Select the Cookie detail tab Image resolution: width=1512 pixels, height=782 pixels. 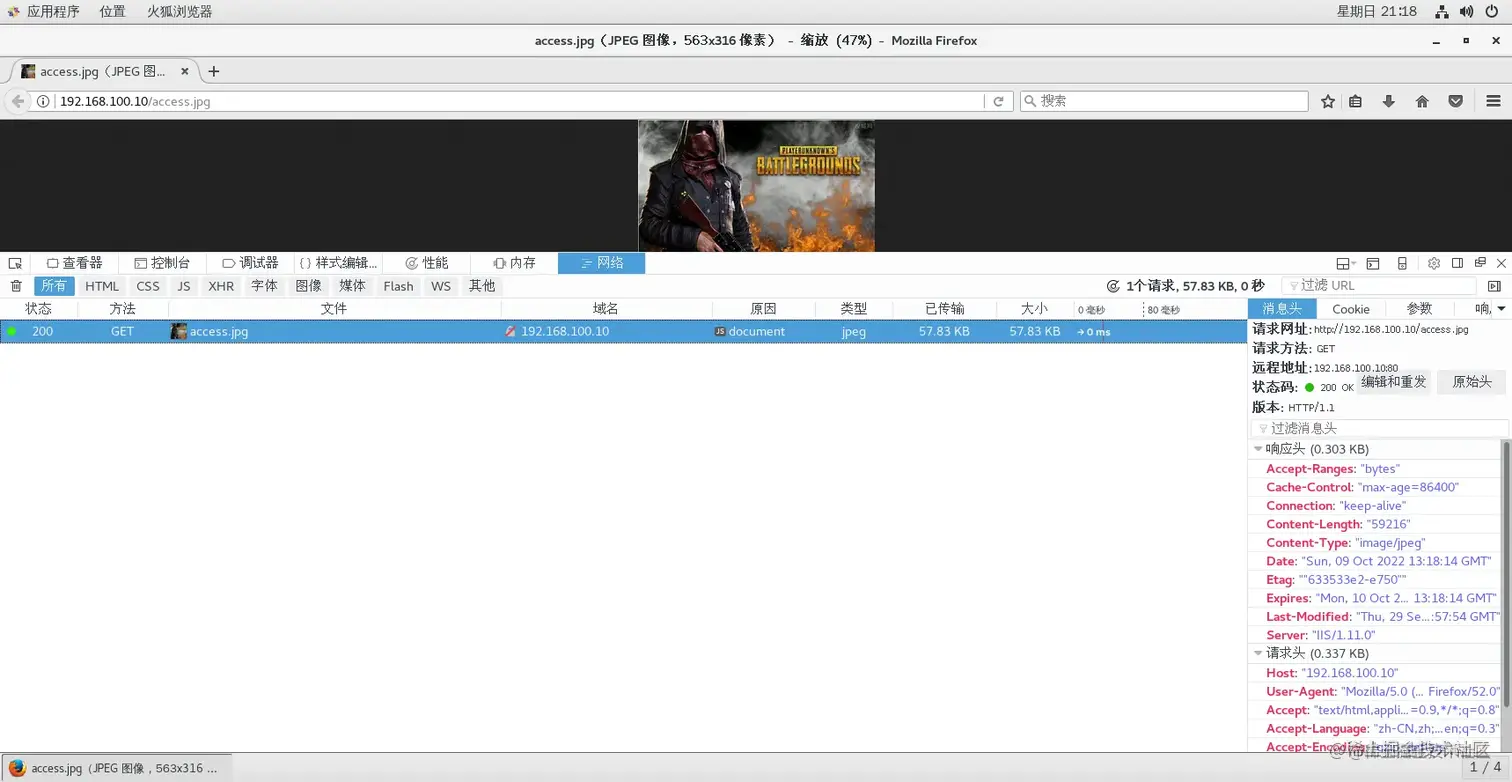1351,309
